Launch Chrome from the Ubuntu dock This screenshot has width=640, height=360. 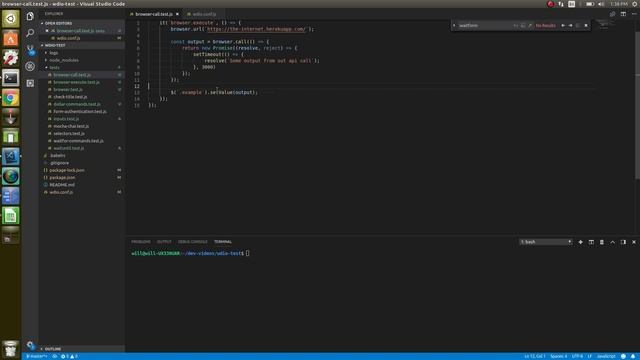point(11,98)
